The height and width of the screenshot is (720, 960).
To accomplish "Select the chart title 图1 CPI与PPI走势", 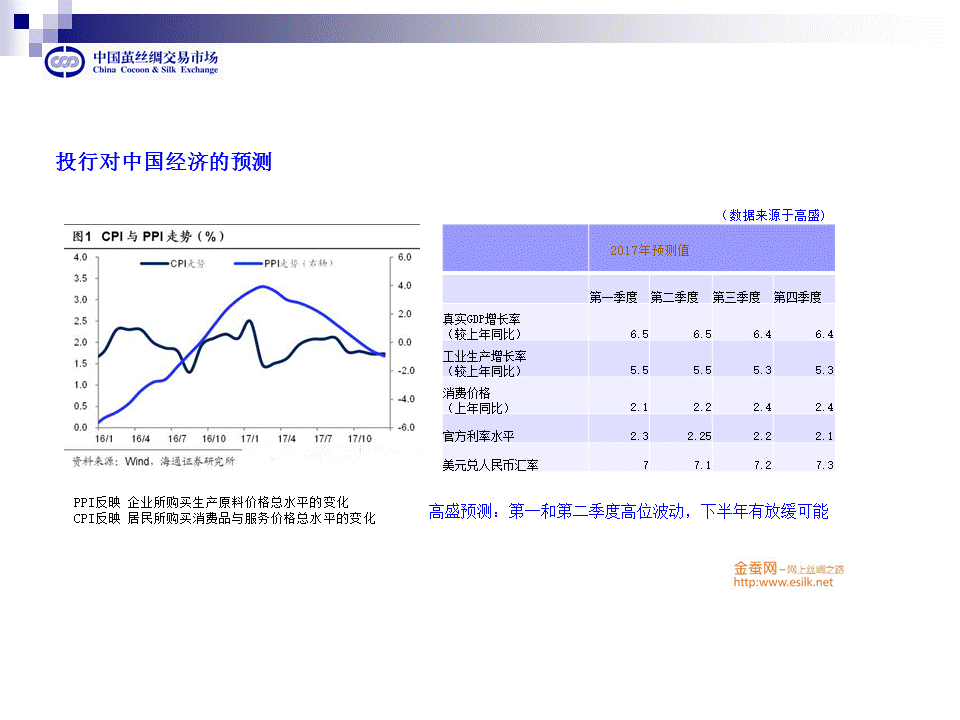I will (148, 237).
